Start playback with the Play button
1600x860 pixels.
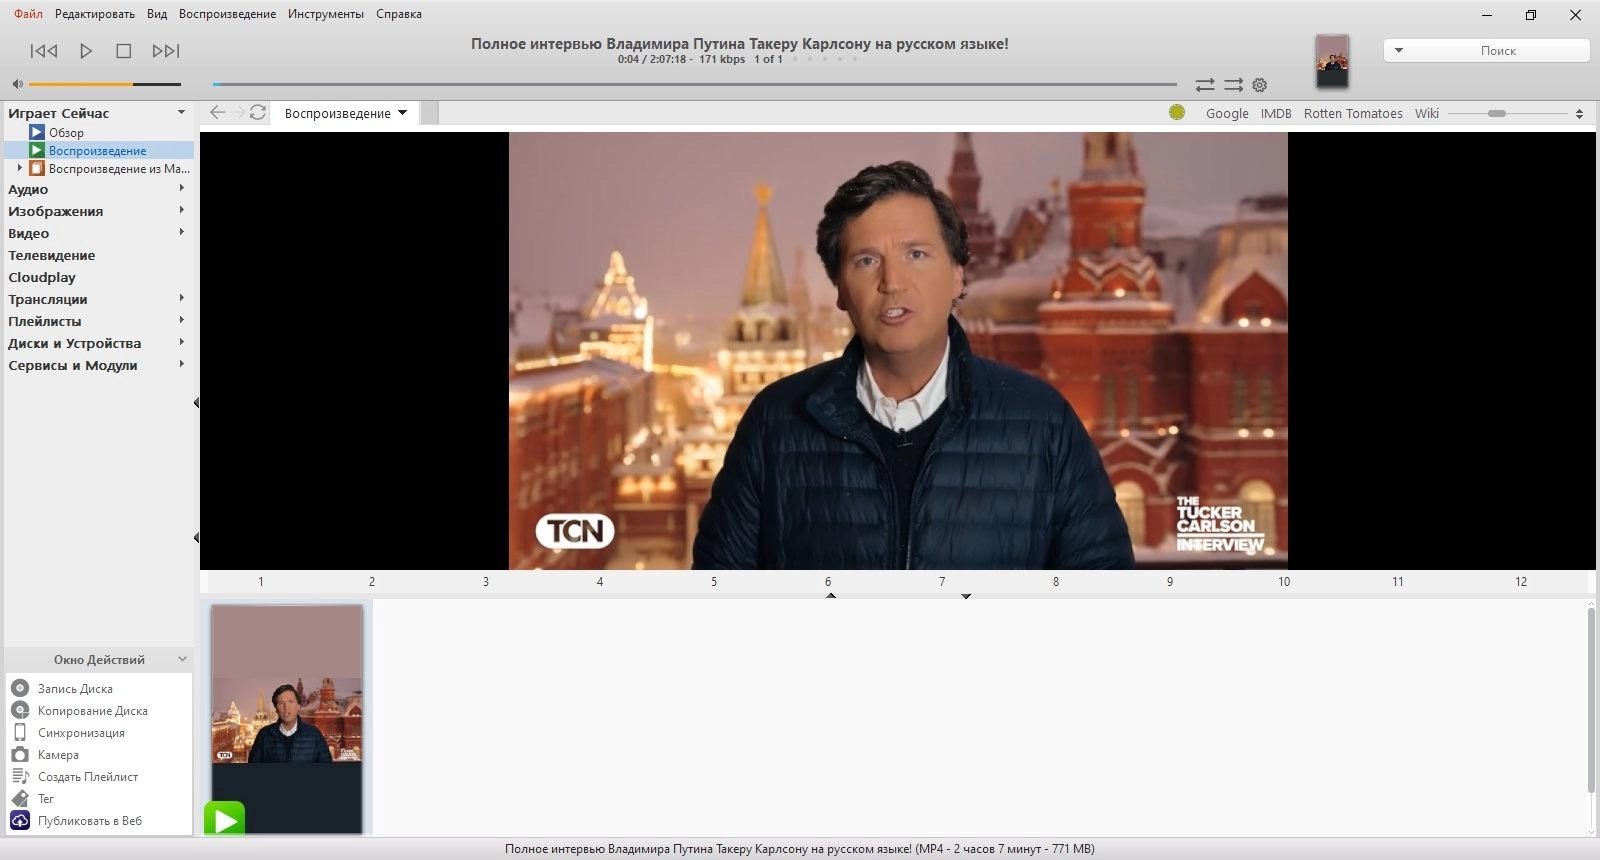click(86, 51)
